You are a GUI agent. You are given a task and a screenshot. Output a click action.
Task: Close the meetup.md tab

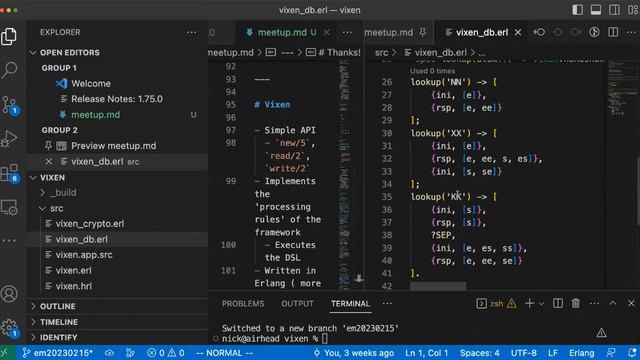click(327, 32)
